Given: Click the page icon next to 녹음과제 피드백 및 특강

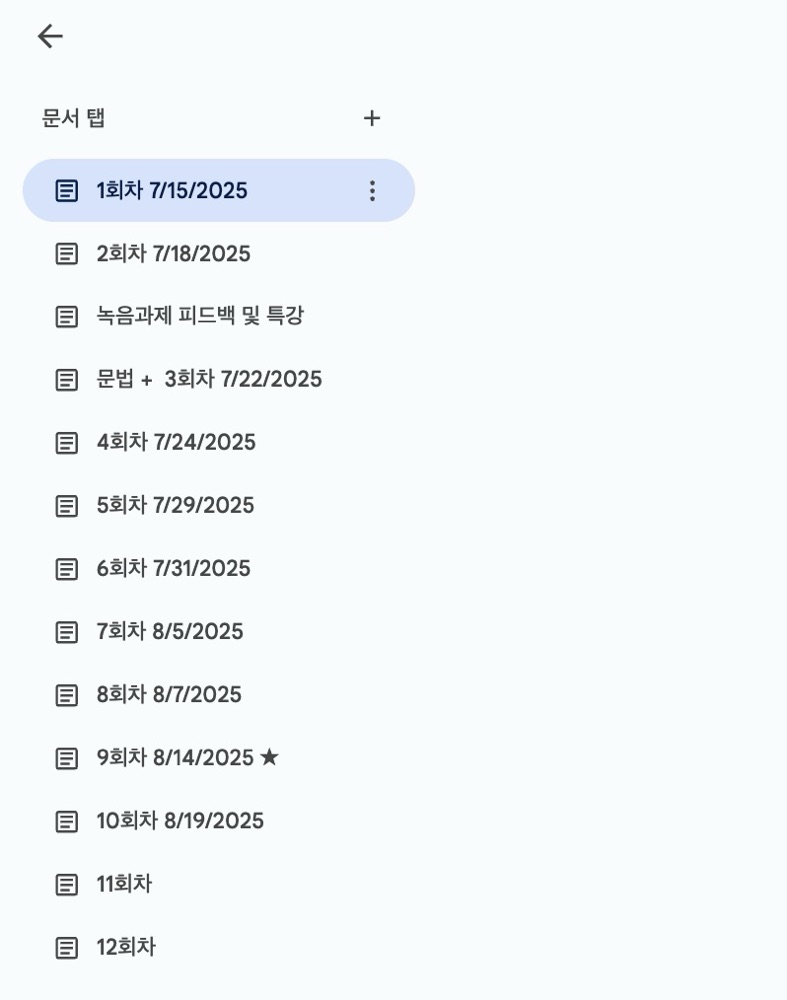Looking at the screenshot, I should tap(67, 316).
